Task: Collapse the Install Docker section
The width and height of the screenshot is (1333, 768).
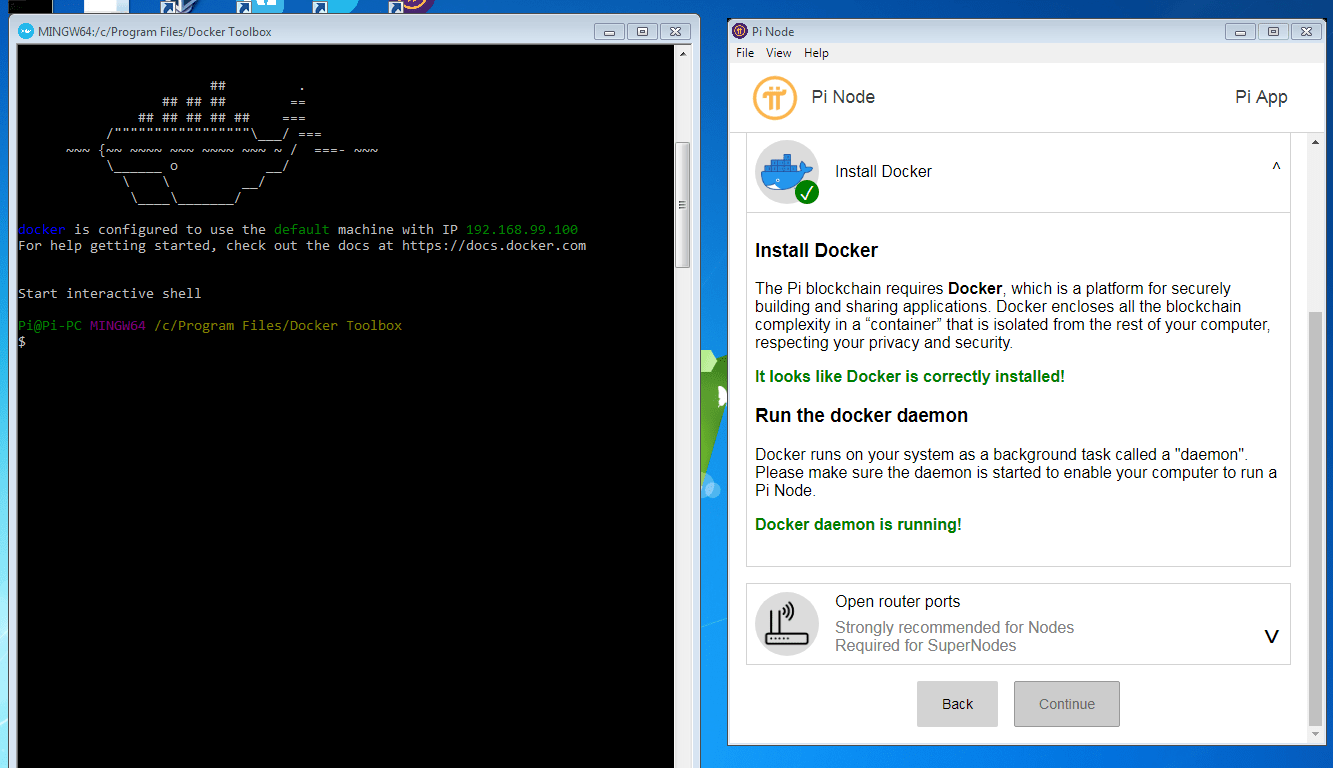Action: point(1276,168)
